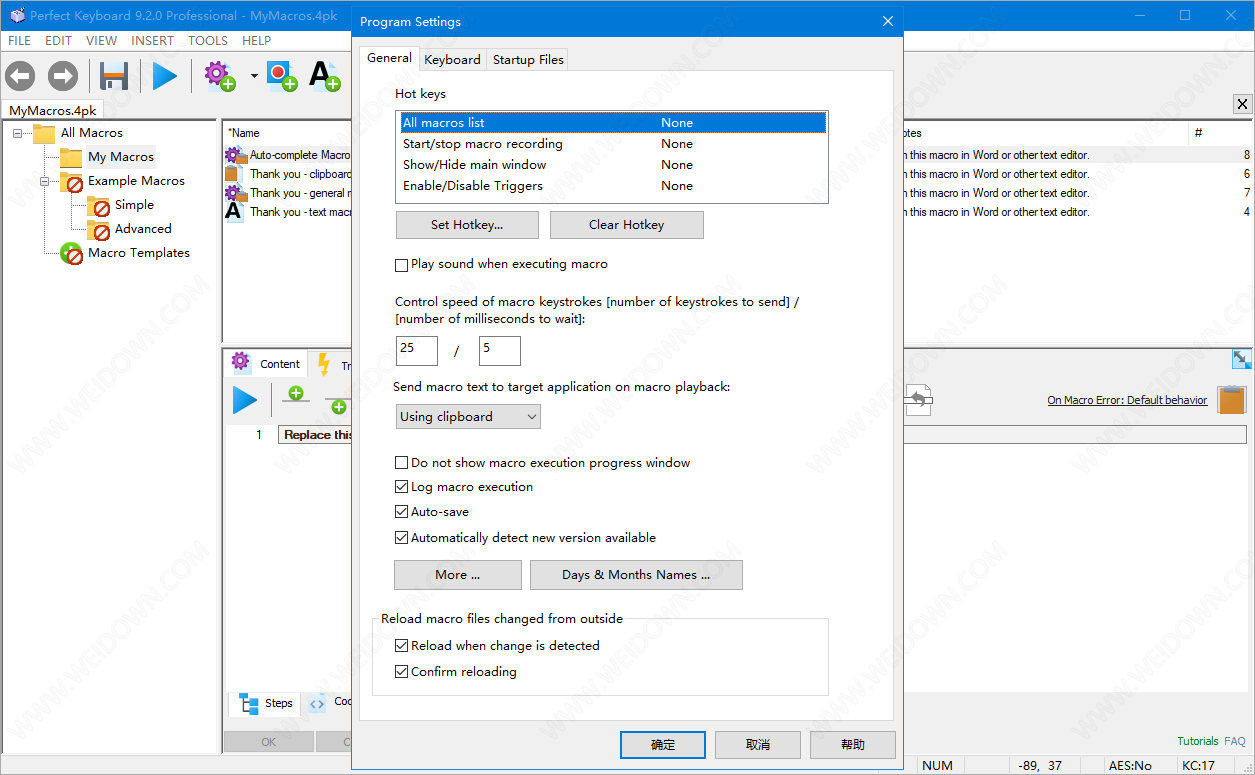Enable Play sound when executing macro
This screenshot has width=1255, height=775.
(x=402, y=265)
